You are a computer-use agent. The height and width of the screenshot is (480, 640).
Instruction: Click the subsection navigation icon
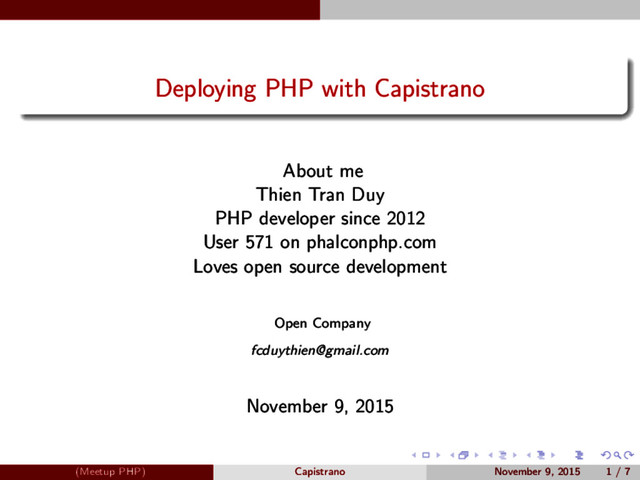(503, 455)
